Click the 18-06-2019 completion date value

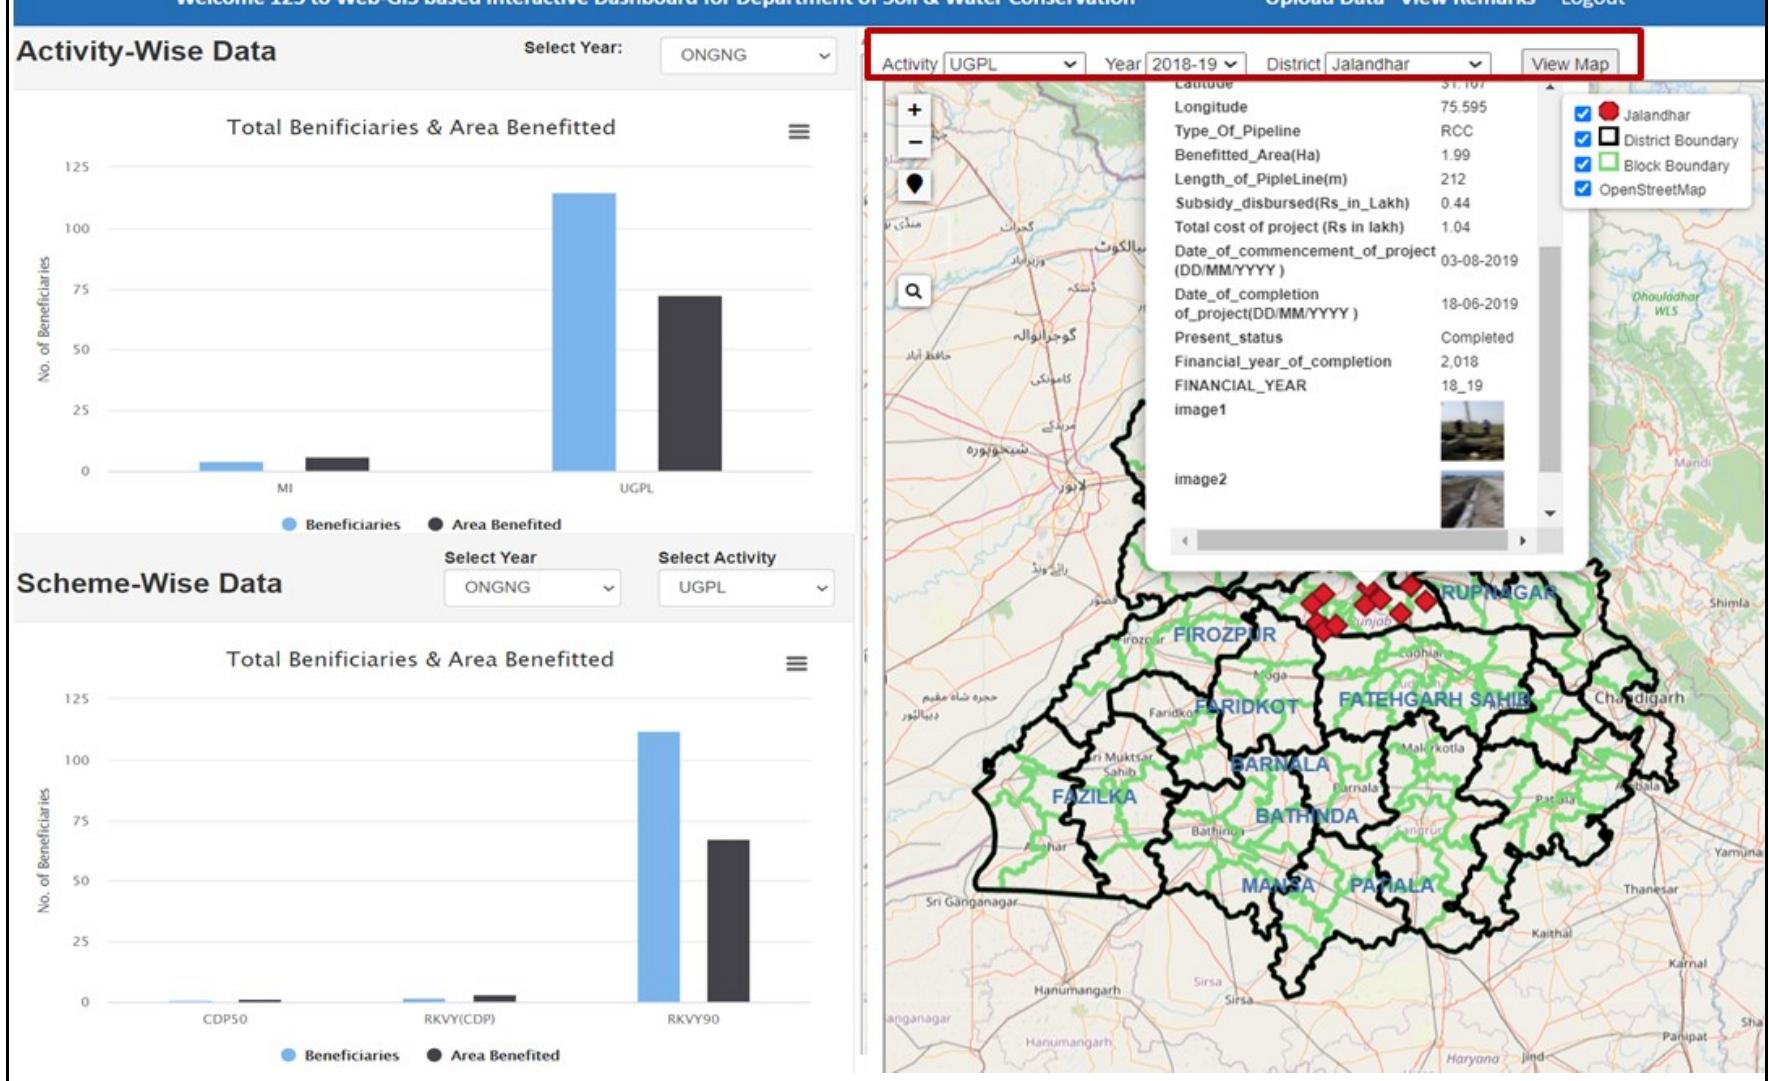tap(1479, 304)
